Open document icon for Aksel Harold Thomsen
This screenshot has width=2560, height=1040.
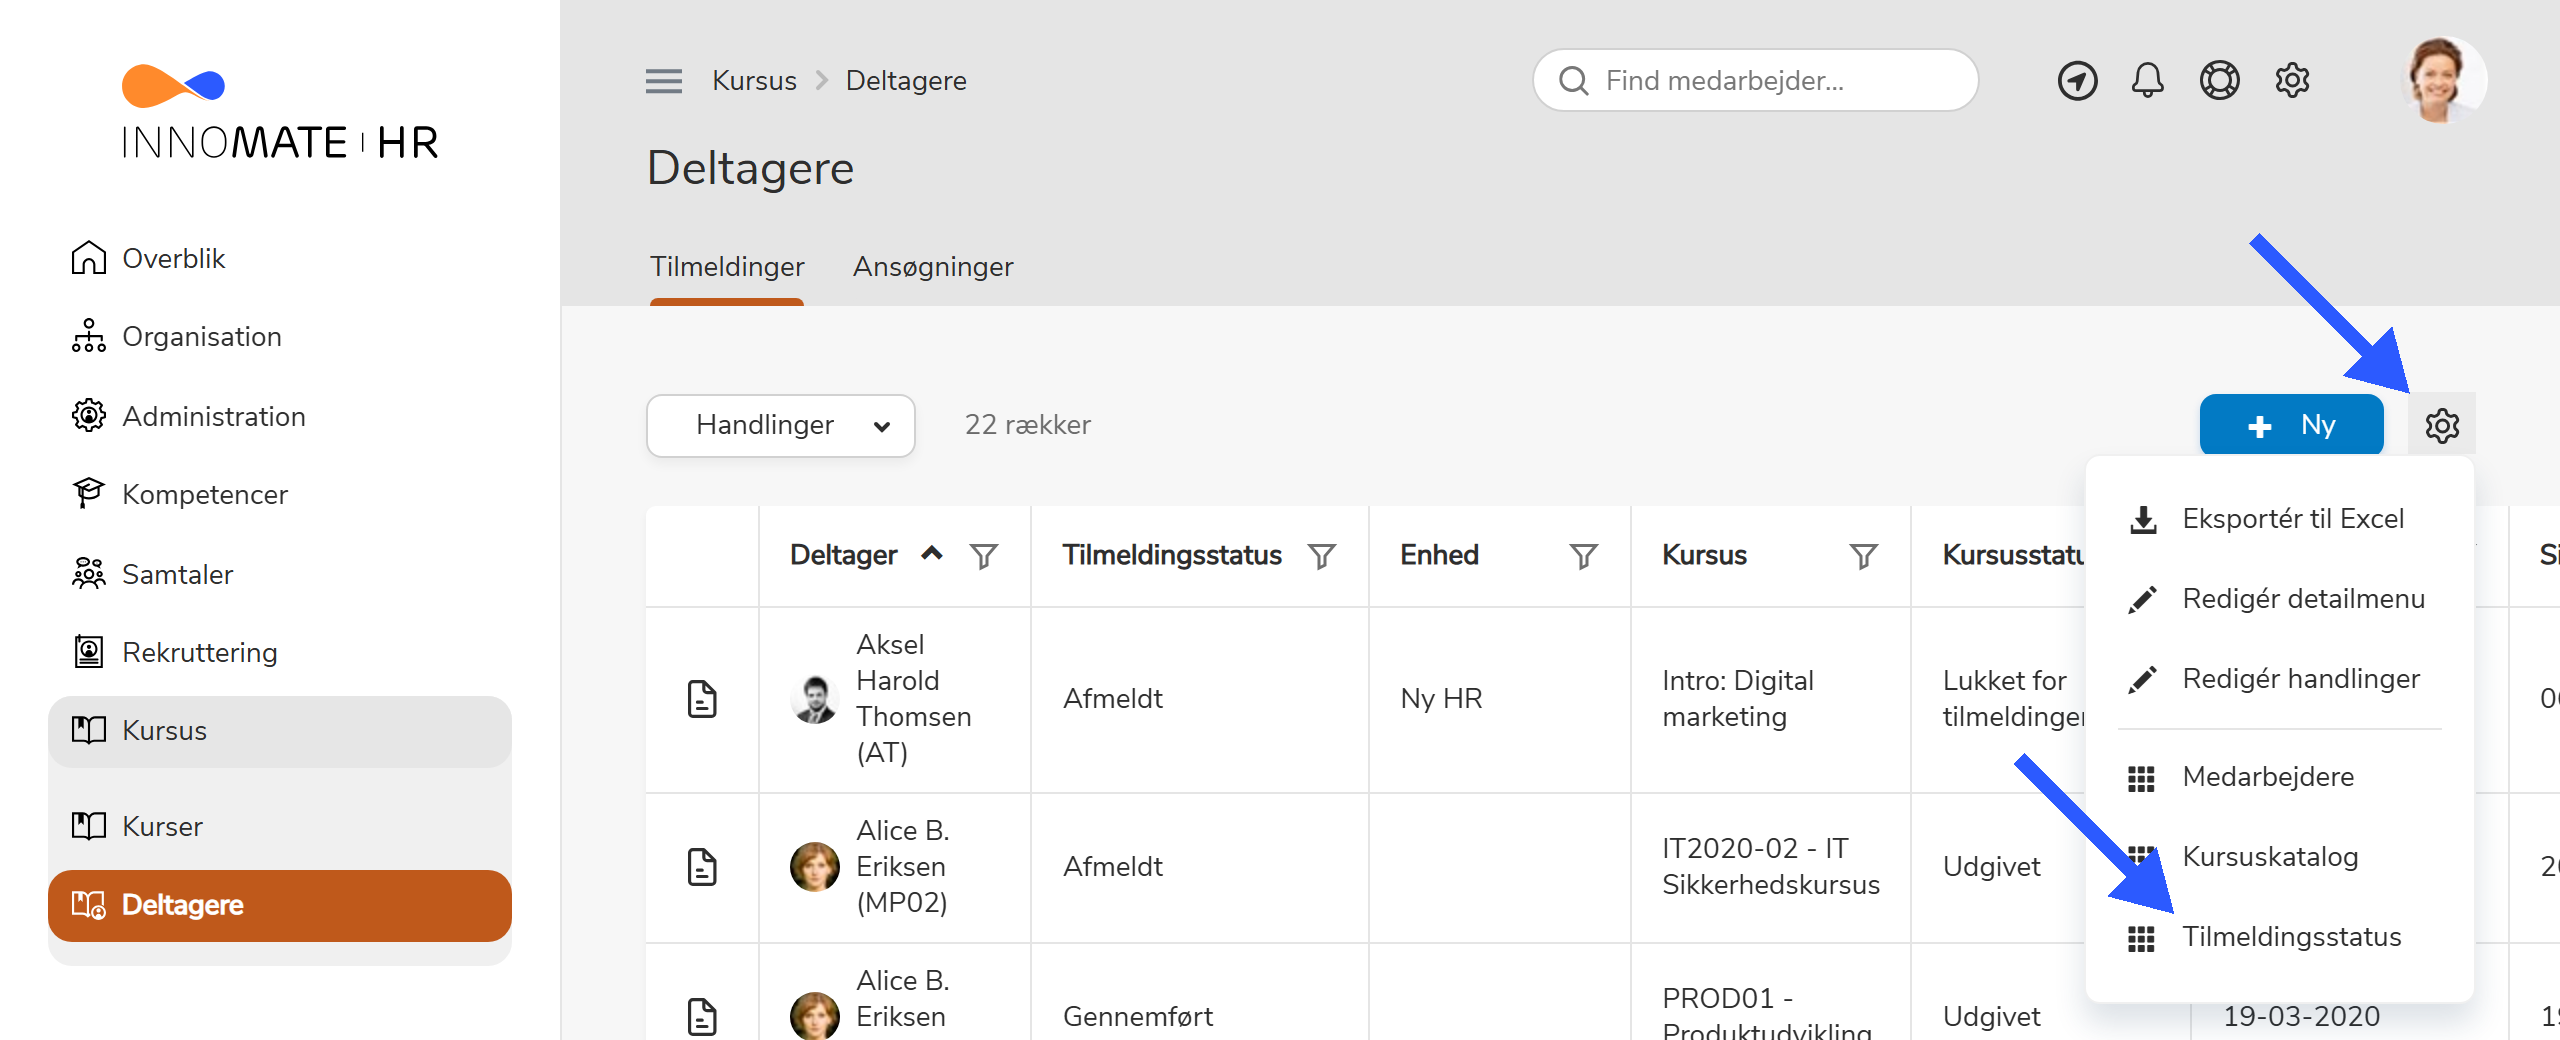tap(703, 699)
